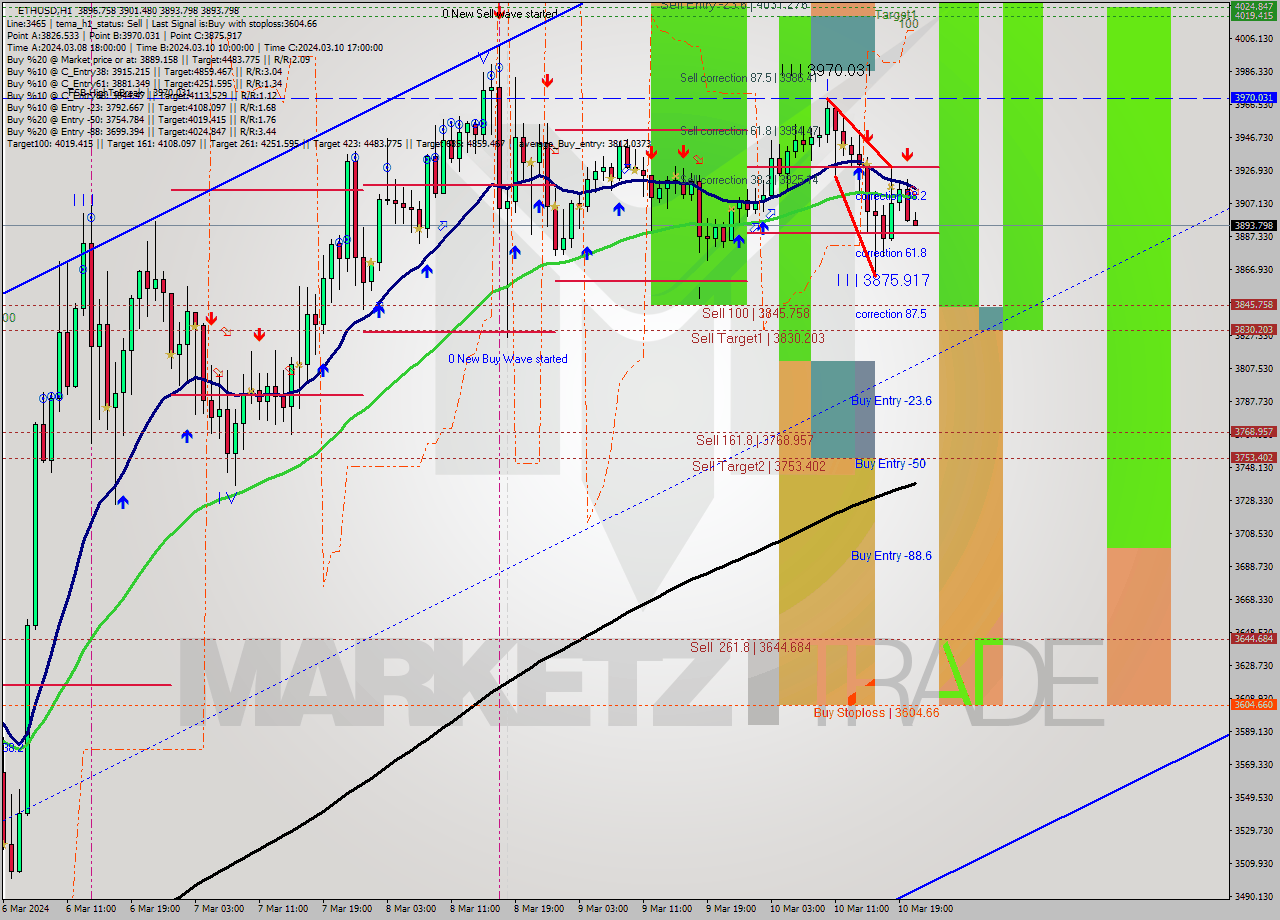Screen dimensions: 1280x920
Task: Click the 3946.730 price scale value
Action: tap(1254, 137)
